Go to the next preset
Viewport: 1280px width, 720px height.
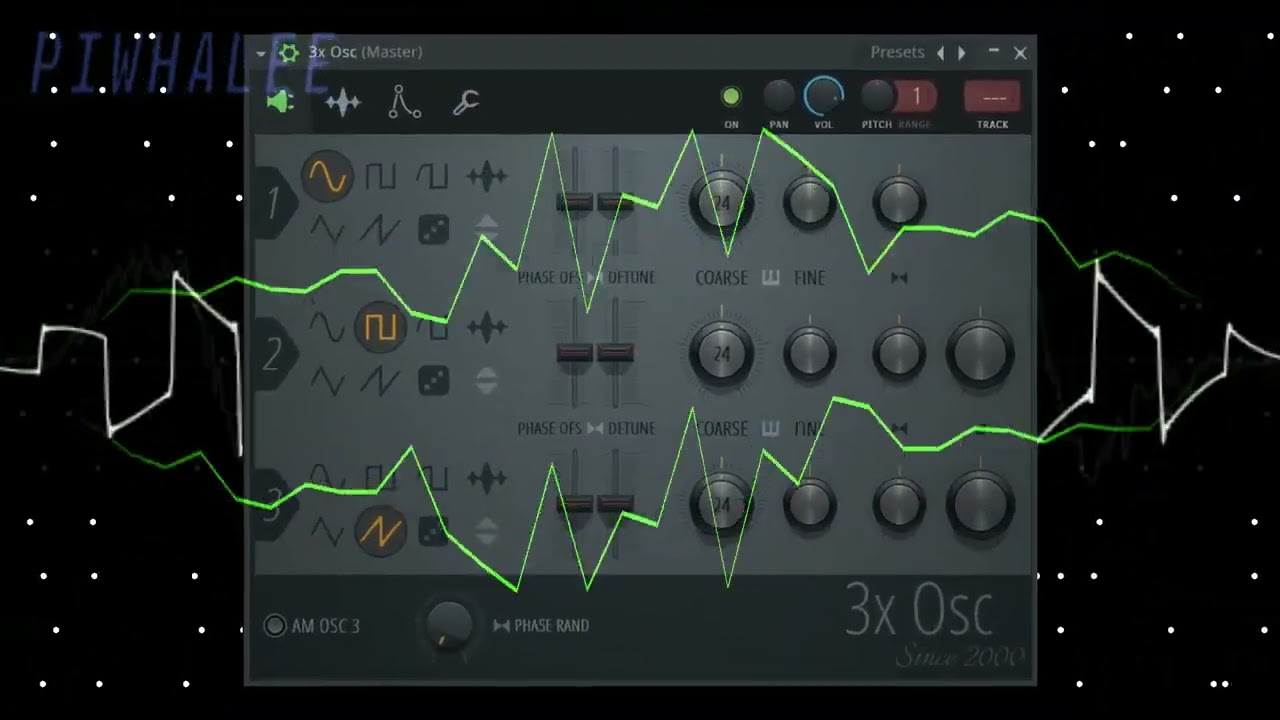(962, 53)
